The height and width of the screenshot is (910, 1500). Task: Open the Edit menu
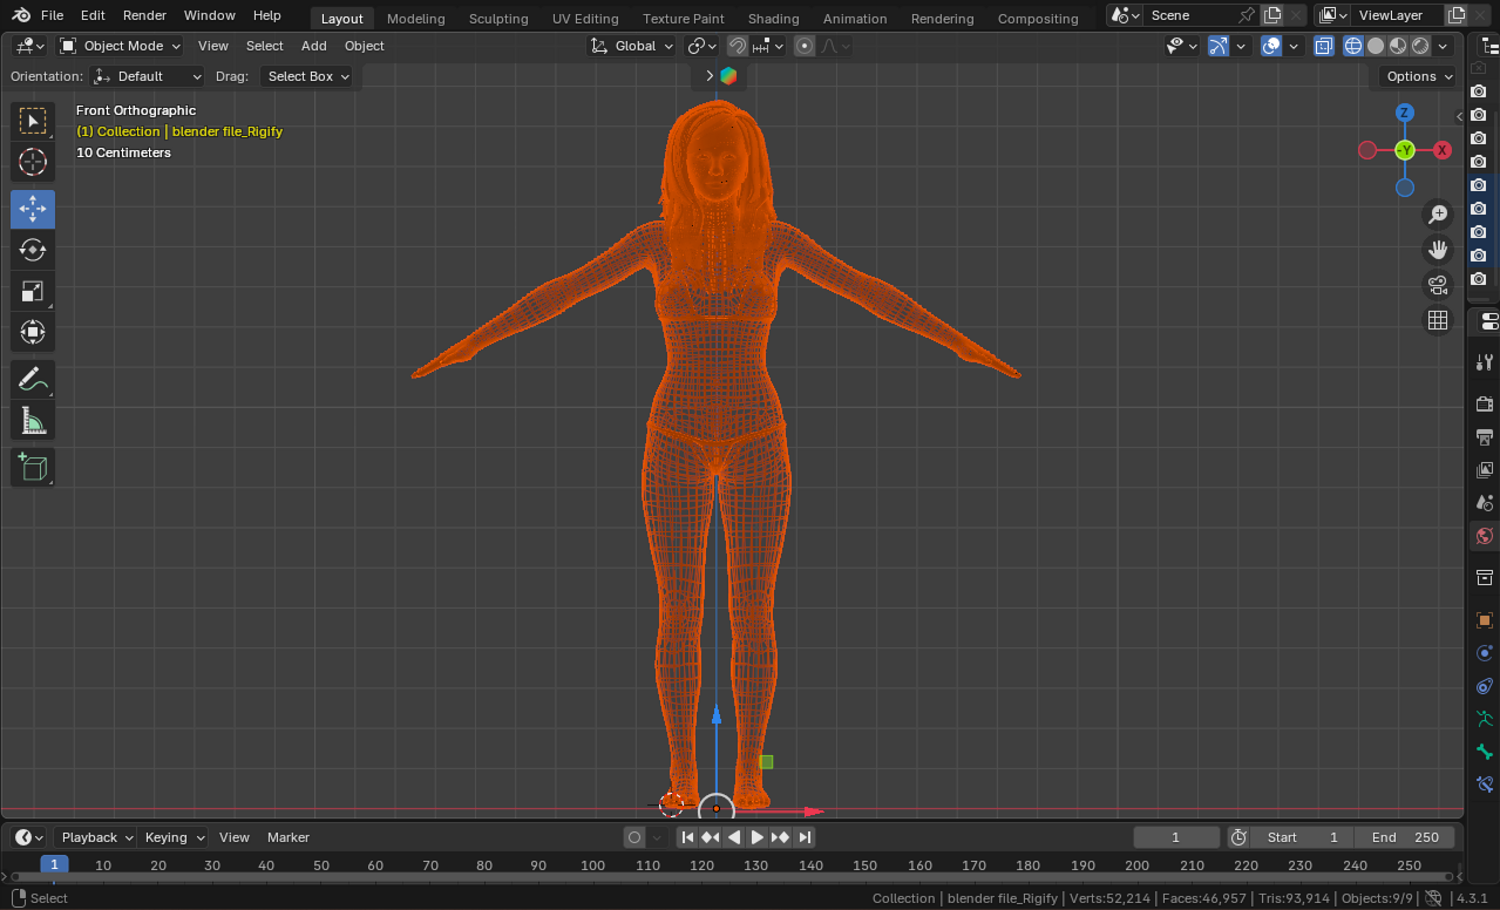point(93,15)
